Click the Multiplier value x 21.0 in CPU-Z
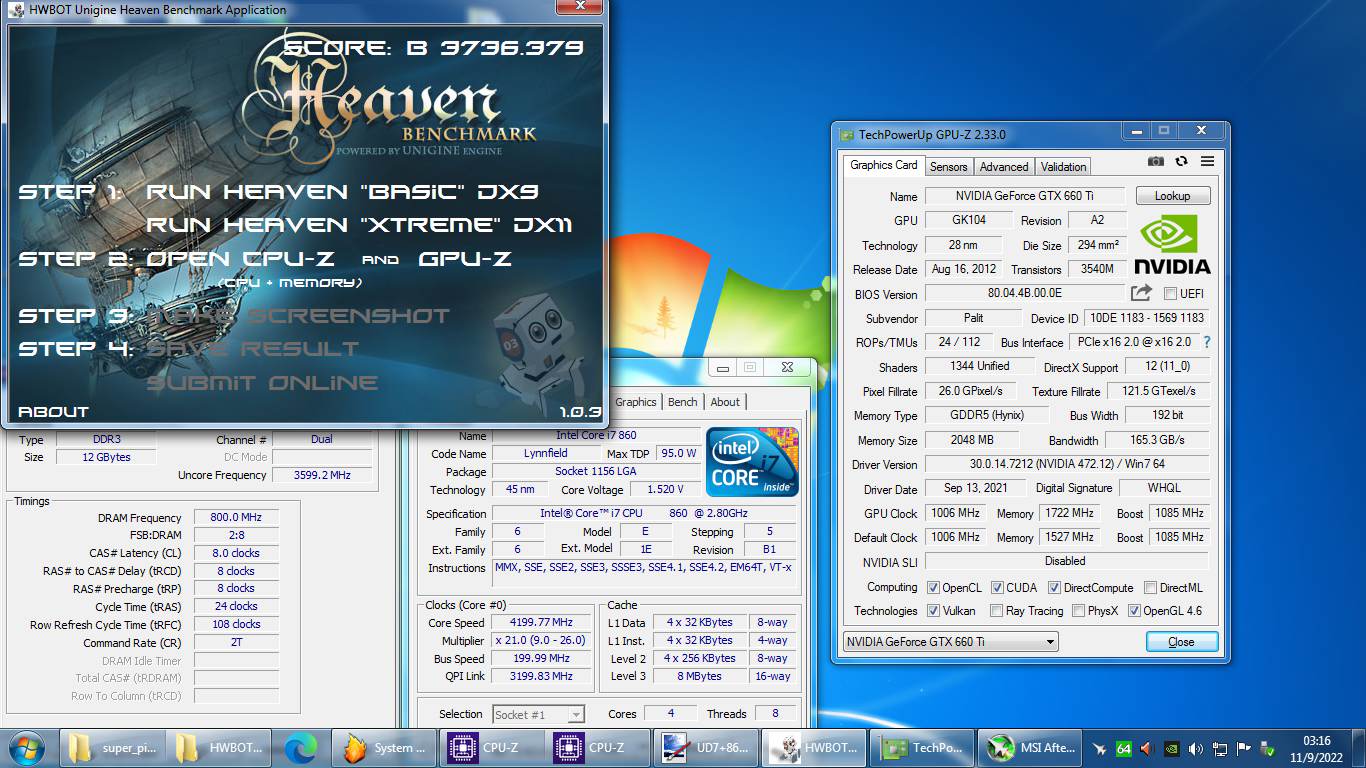The height and width of the screenshot is (768, 1366). (541, 640)
